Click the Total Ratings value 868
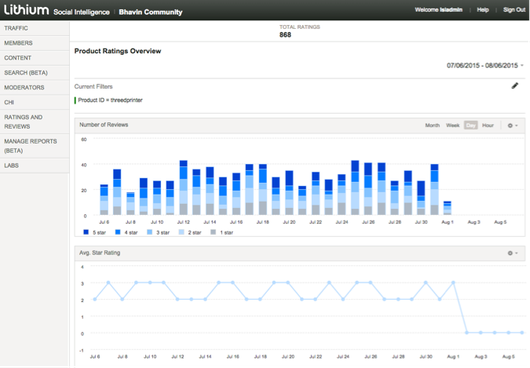Image resolution: width=530 pixels, height=368 pixels. point(285,35)
